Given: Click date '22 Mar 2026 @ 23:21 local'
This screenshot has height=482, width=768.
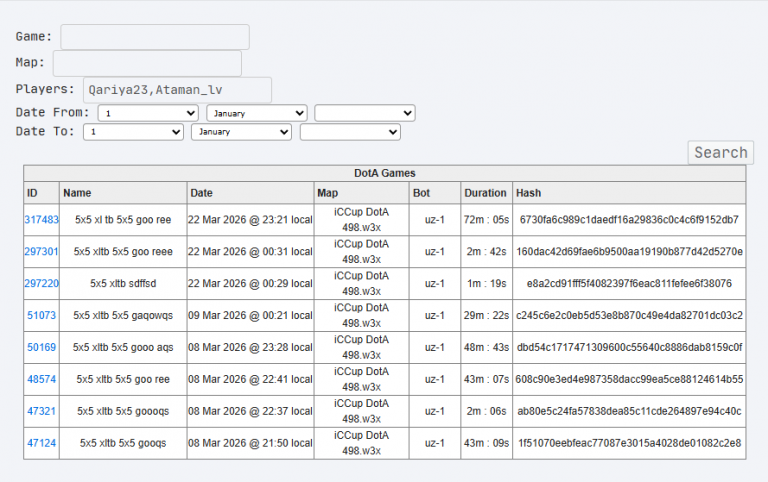Looking at the screenshot, I should (x=250, y=220).
